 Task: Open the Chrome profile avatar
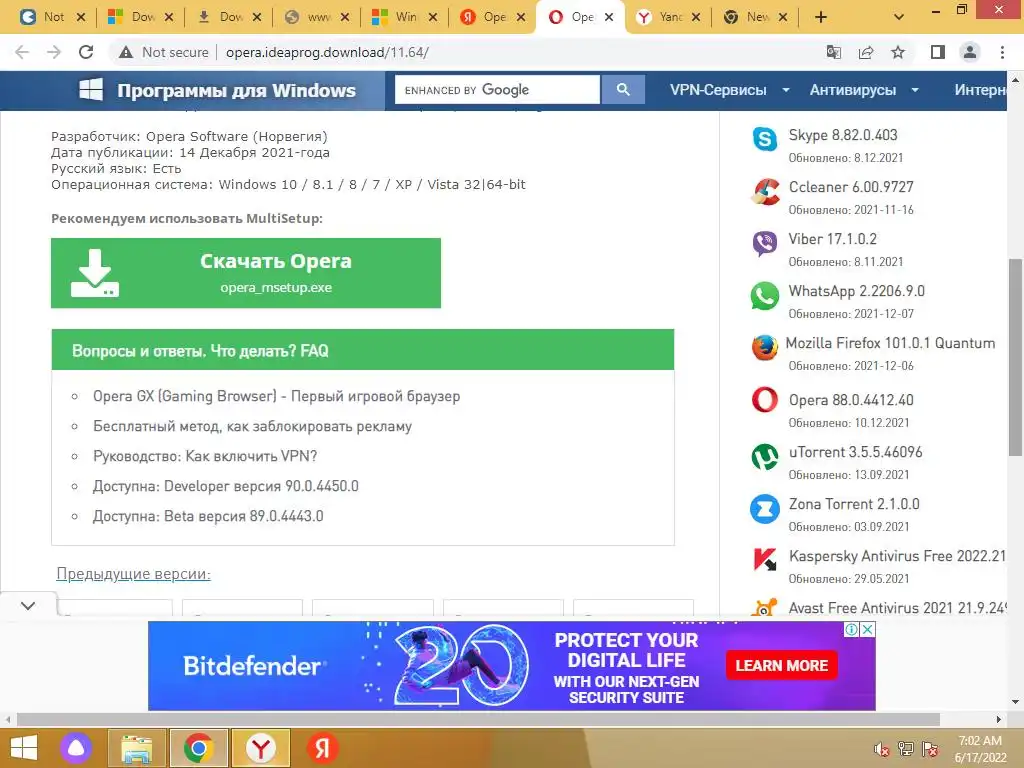(x=970, y=52)
